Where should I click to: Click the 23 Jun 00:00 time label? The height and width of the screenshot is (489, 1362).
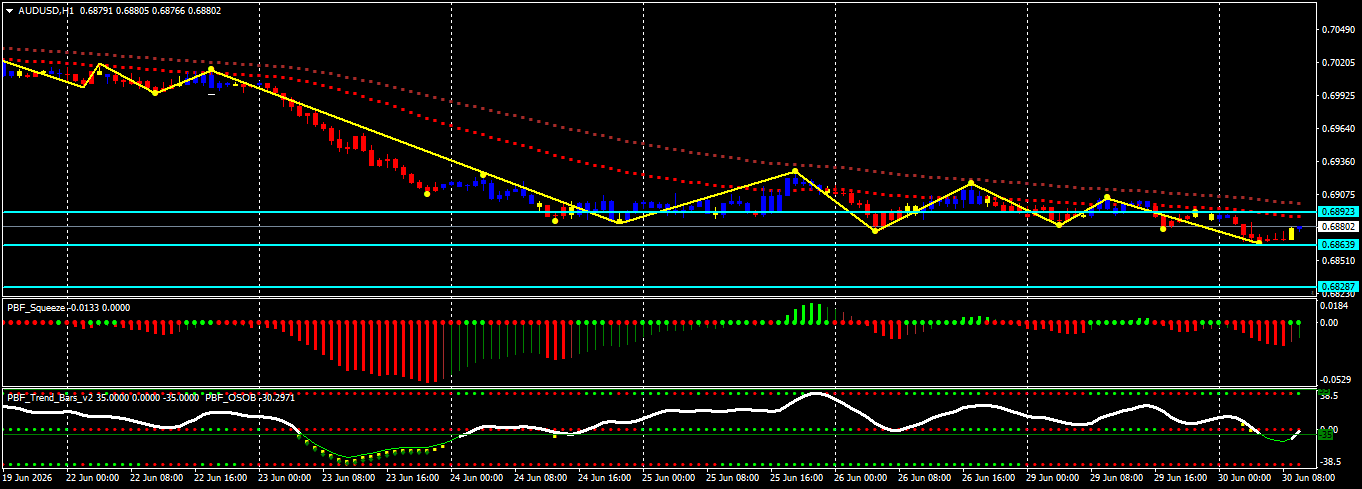285,479
